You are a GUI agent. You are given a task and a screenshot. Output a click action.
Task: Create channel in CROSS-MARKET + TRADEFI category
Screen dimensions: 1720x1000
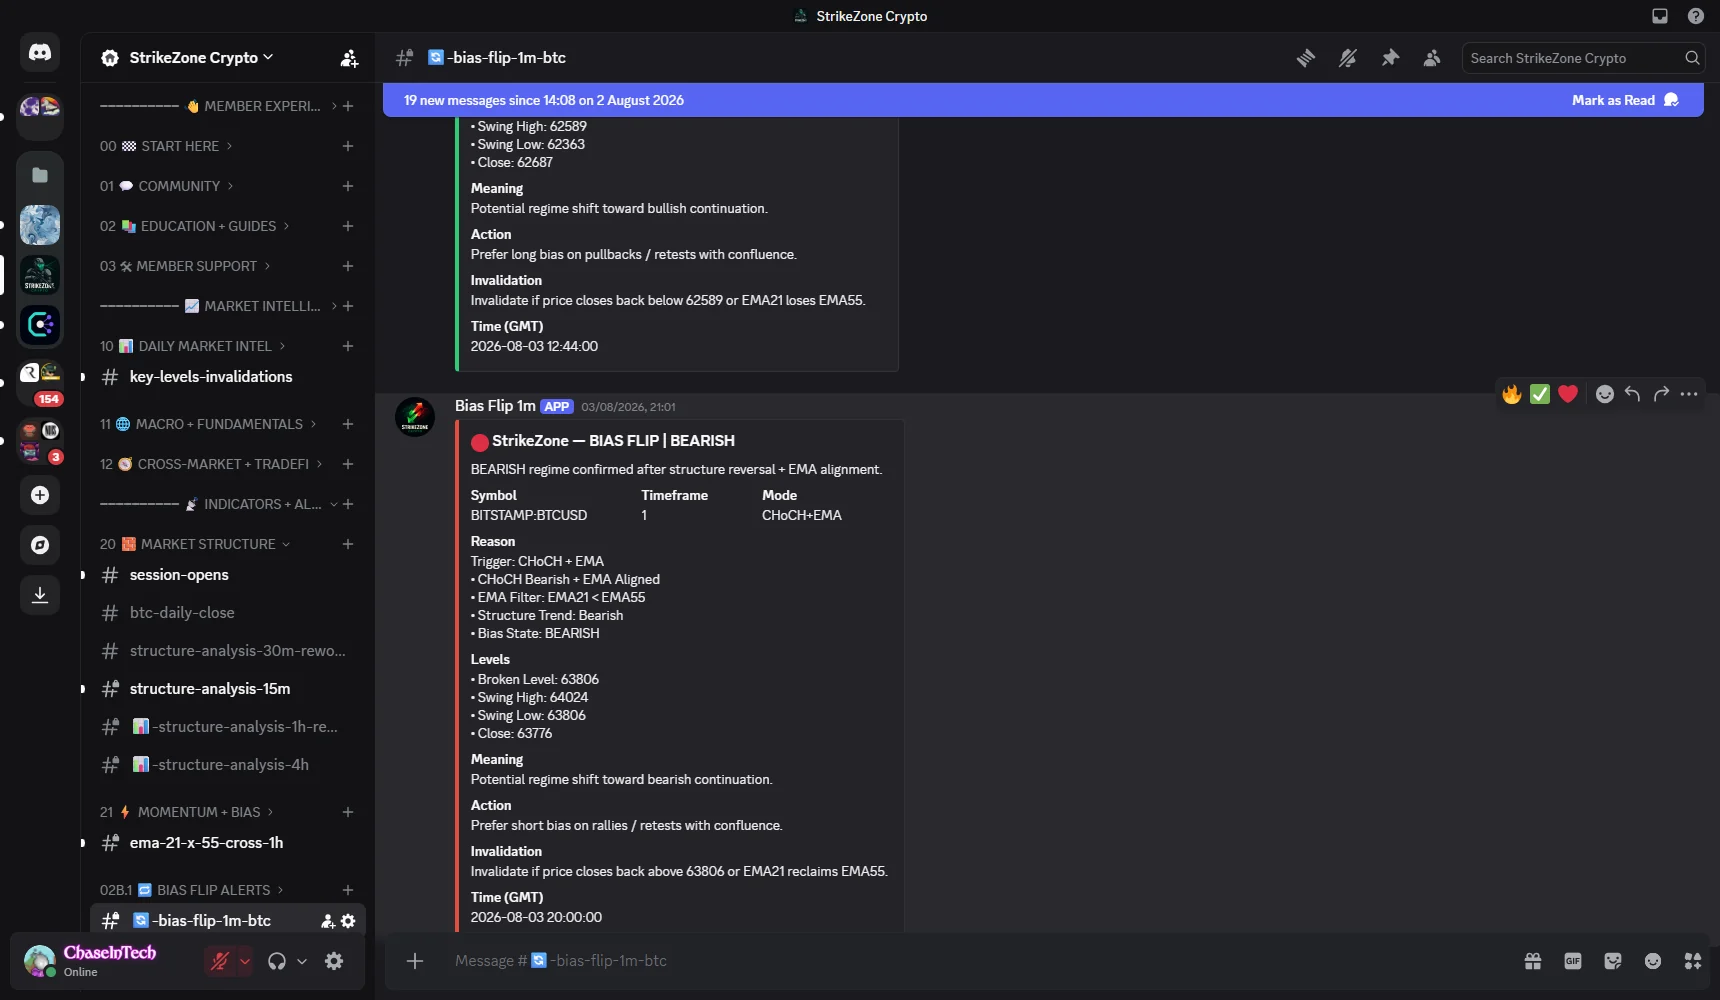coord(348,464)
